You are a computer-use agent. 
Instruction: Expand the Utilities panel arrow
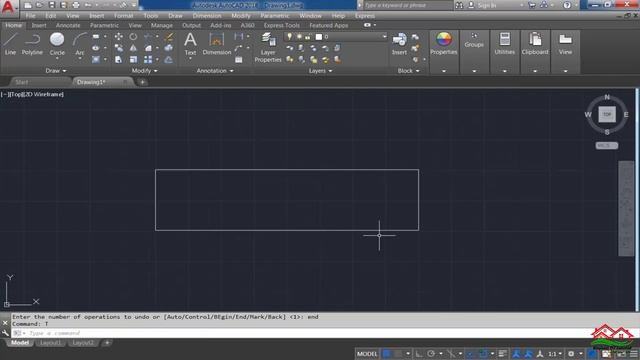504,71
